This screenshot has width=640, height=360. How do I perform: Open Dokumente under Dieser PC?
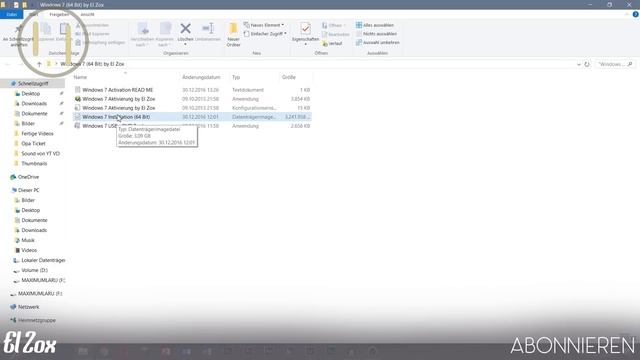[x=34, y=220]
